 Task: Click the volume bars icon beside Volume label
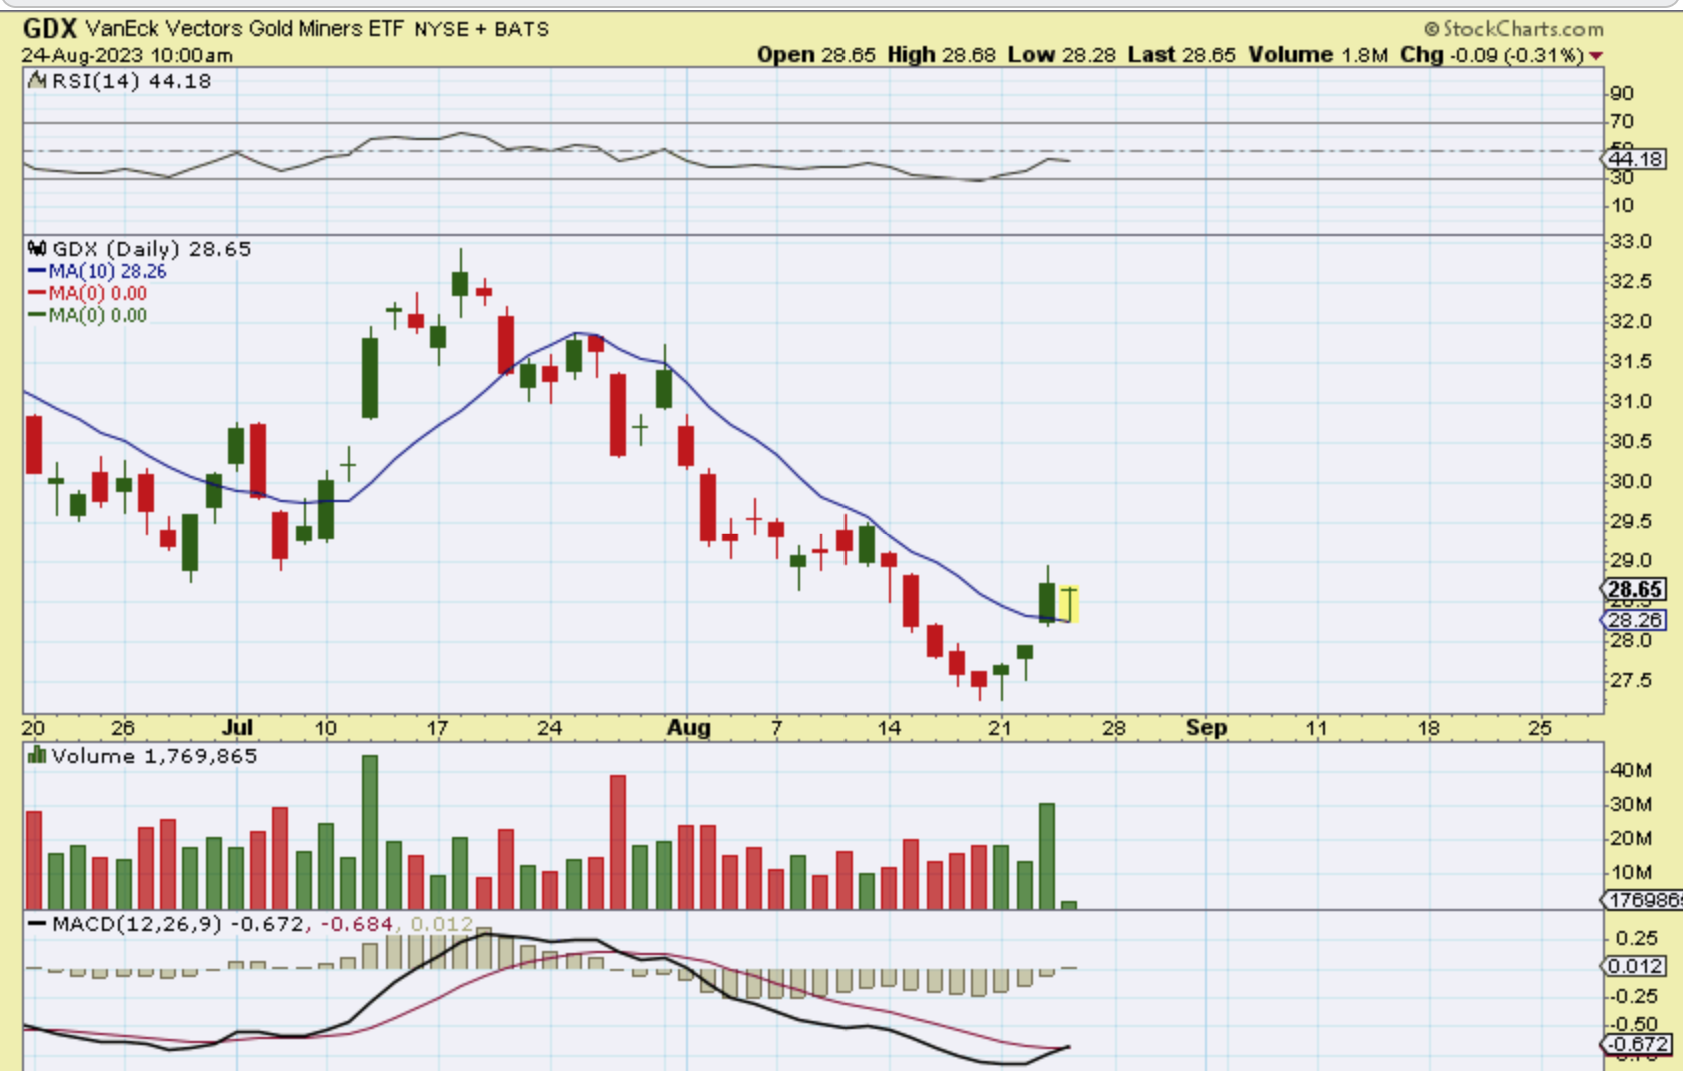click(37, 755)
